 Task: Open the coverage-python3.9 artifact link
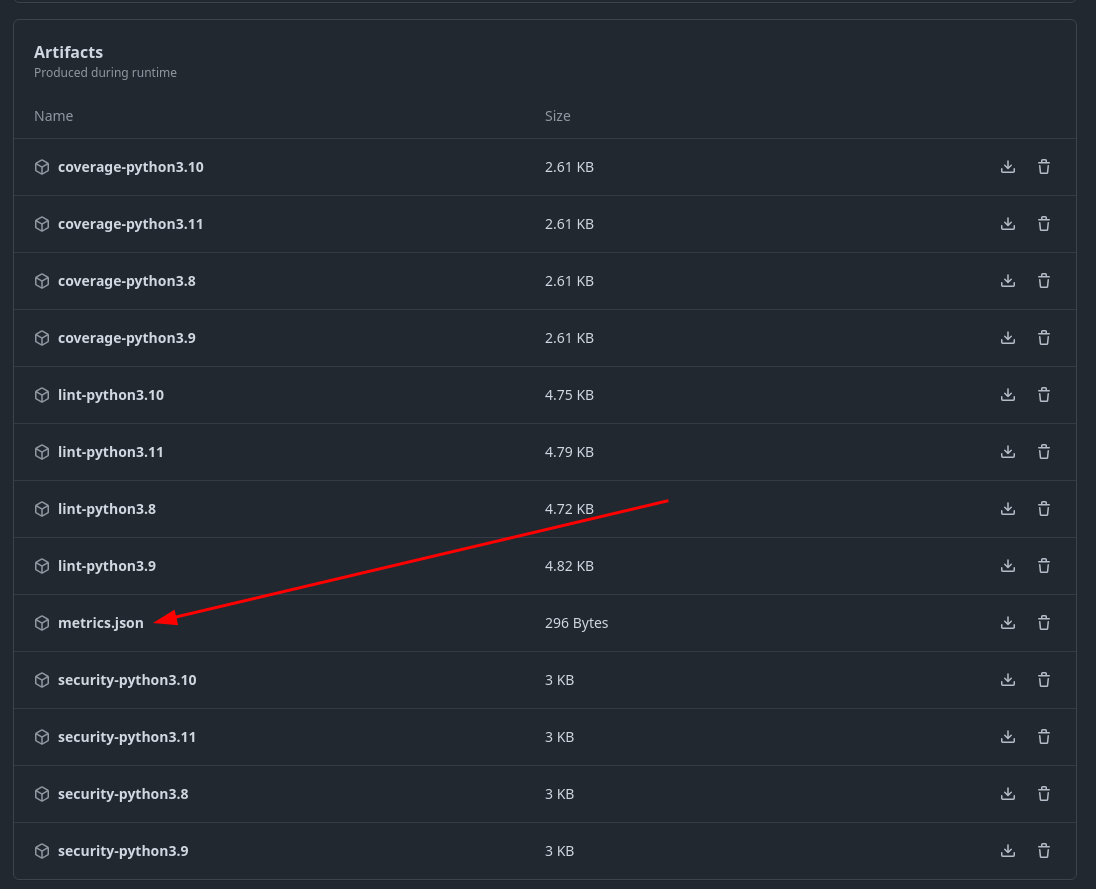[x=126, y=338]
